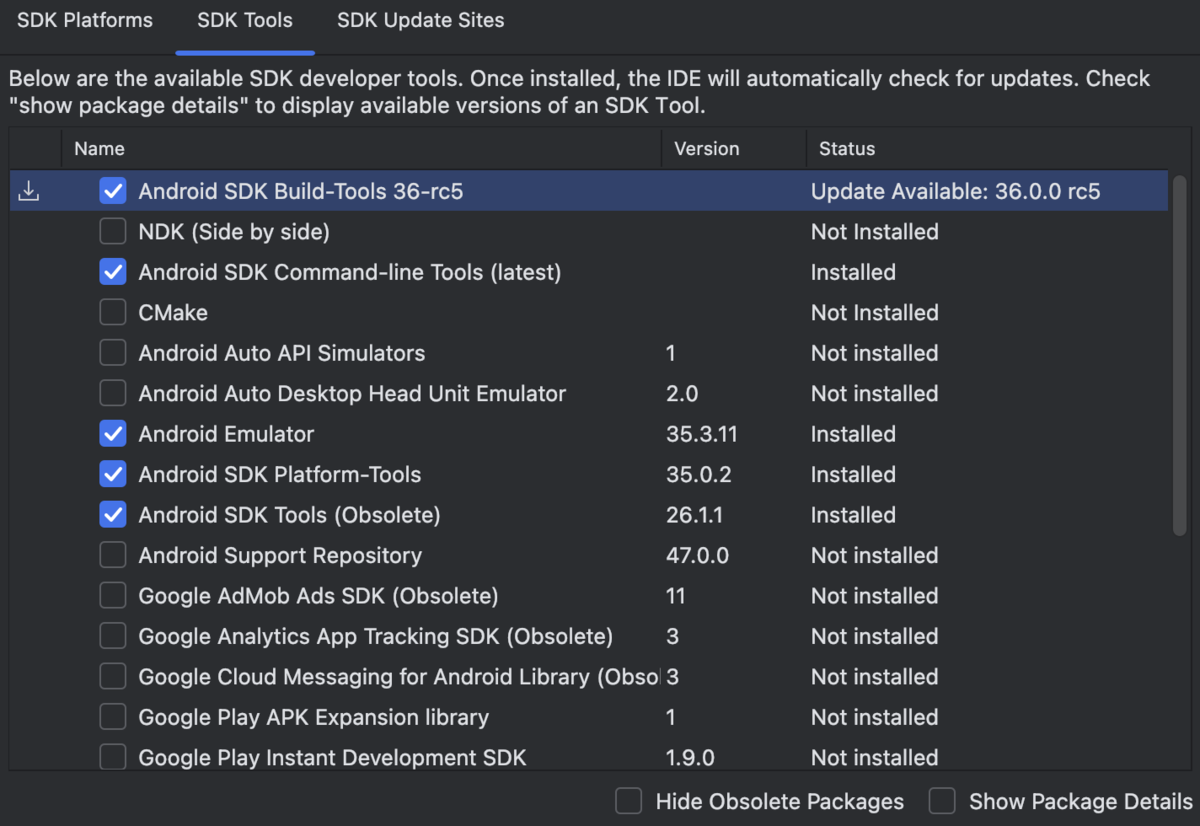Click the Version column header
This screenshot has width=1200, height=826.
pos(734,149)
